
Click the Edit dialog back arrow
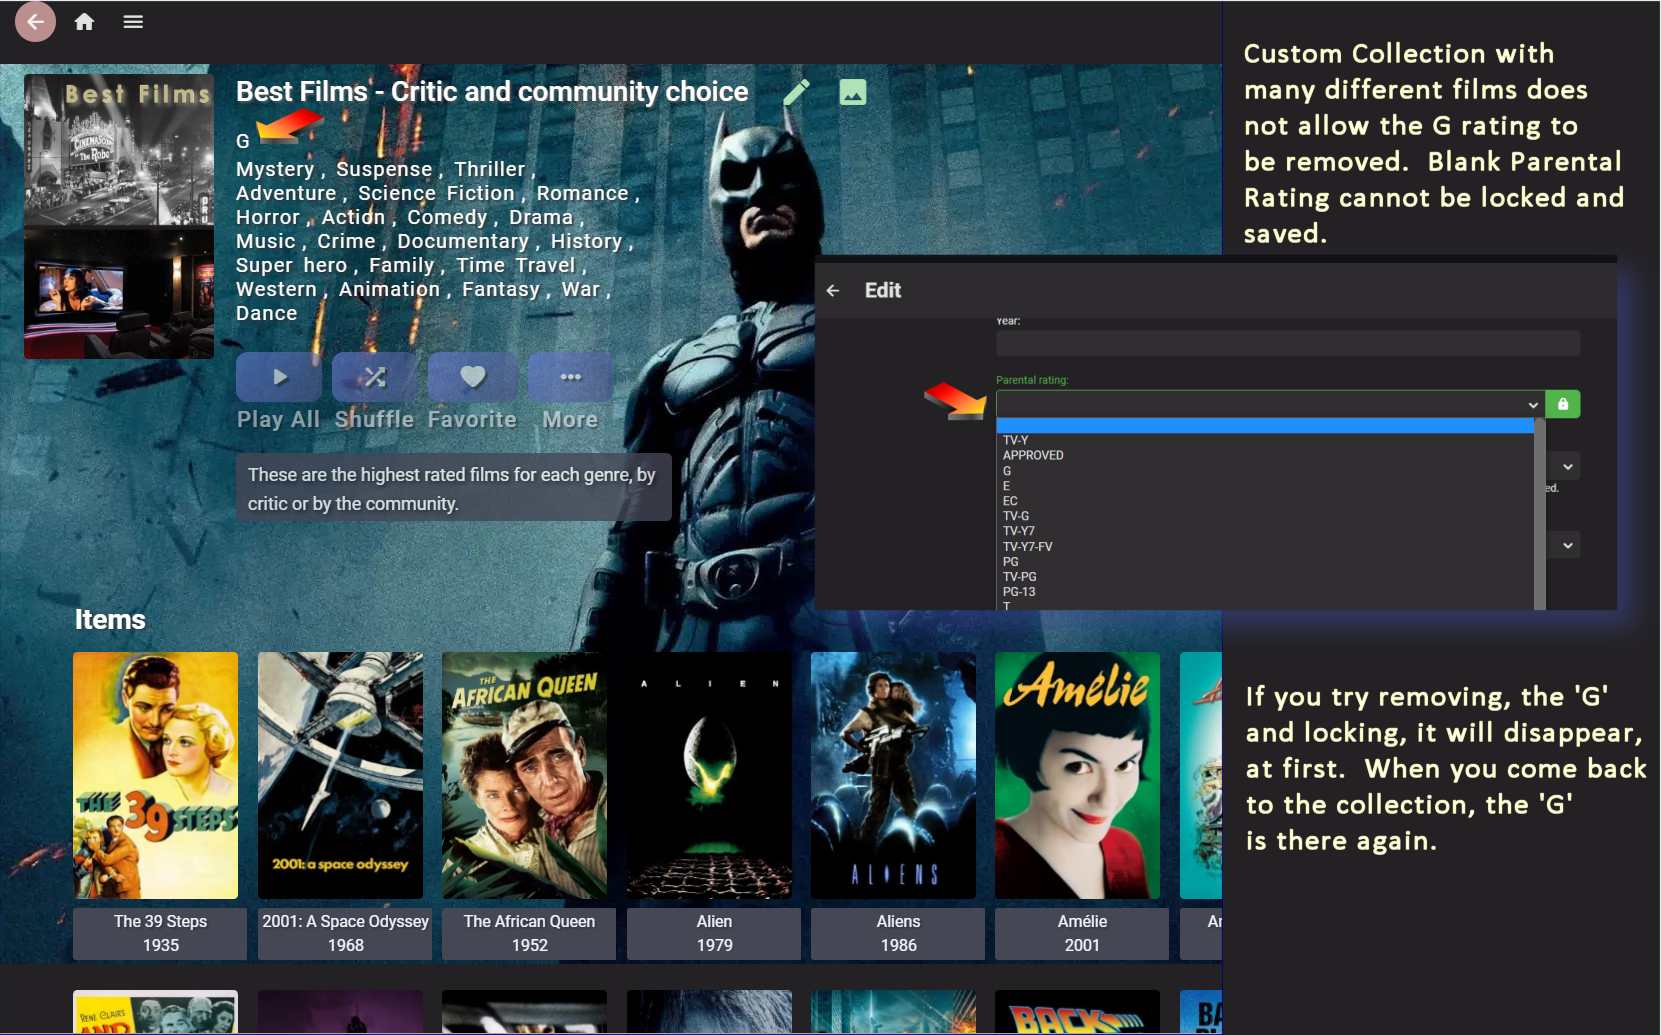tap(833, 290)
